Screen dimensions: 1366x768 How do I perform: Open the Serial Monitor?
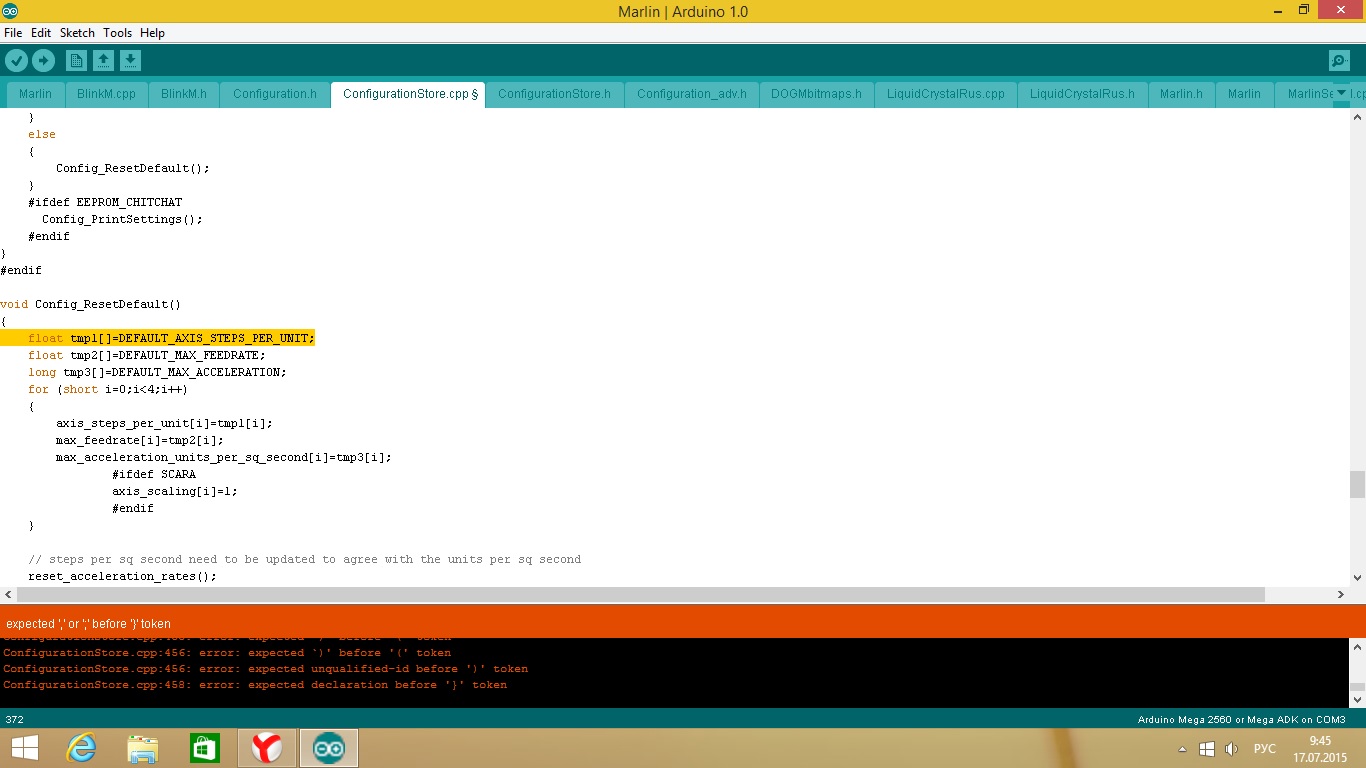coord(1339,61)
